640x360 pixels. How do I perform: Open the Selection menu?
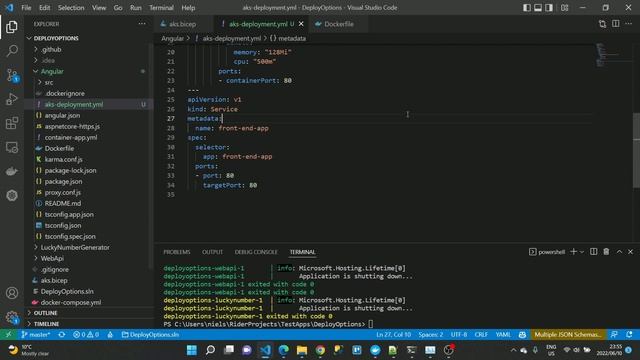pyautogui.click(x=71, y=8)
